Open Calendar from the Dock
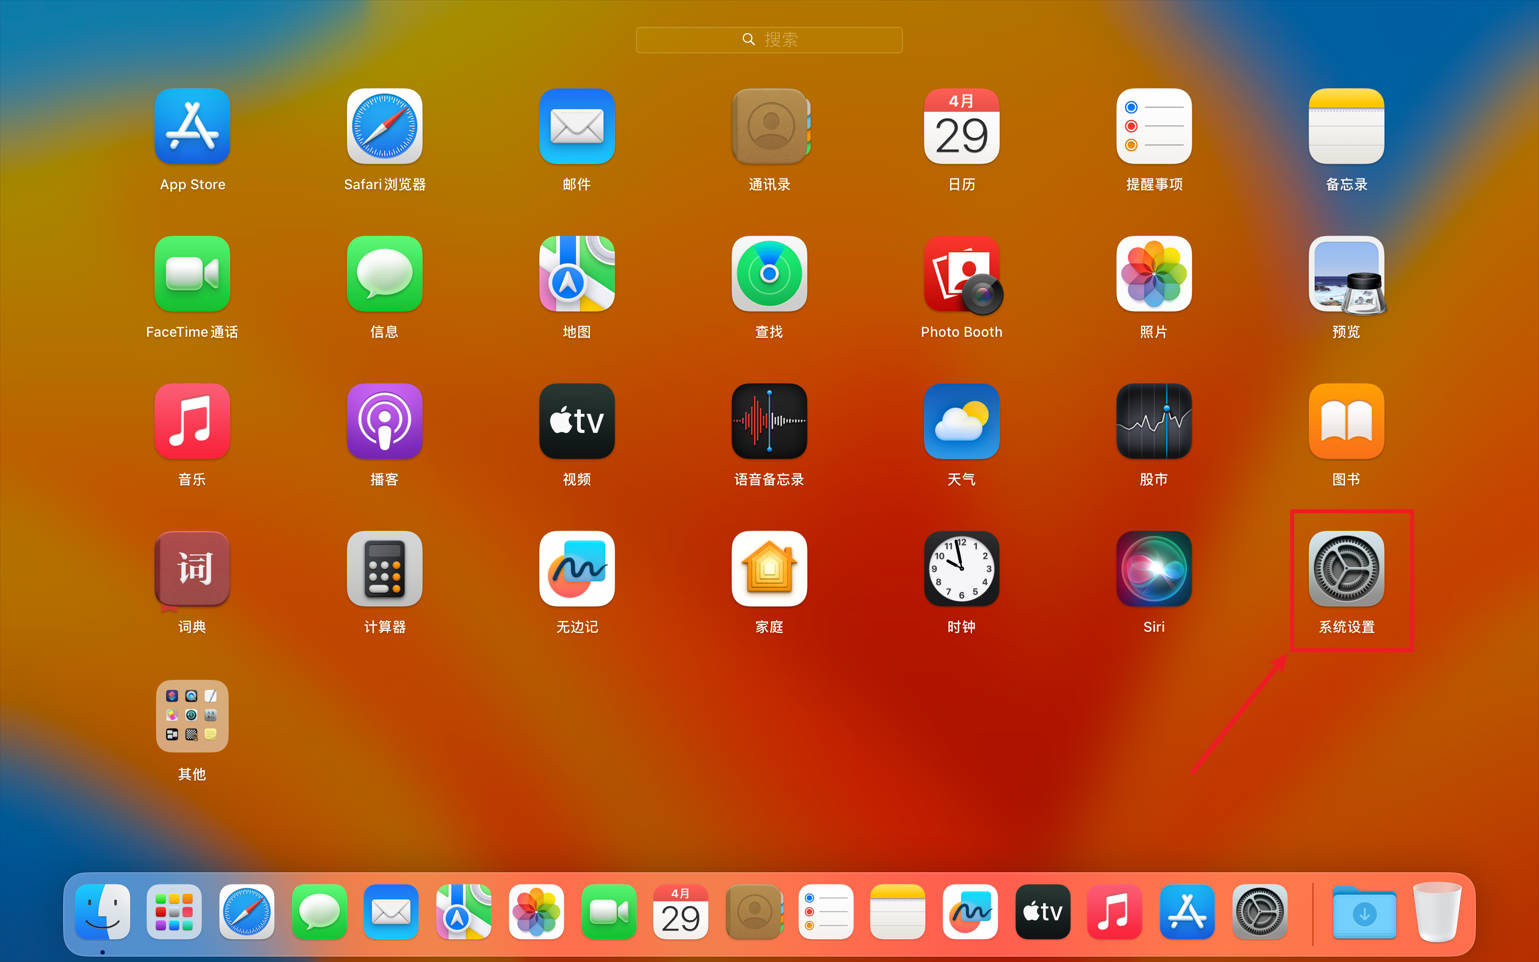 click(x=681, y=912)
